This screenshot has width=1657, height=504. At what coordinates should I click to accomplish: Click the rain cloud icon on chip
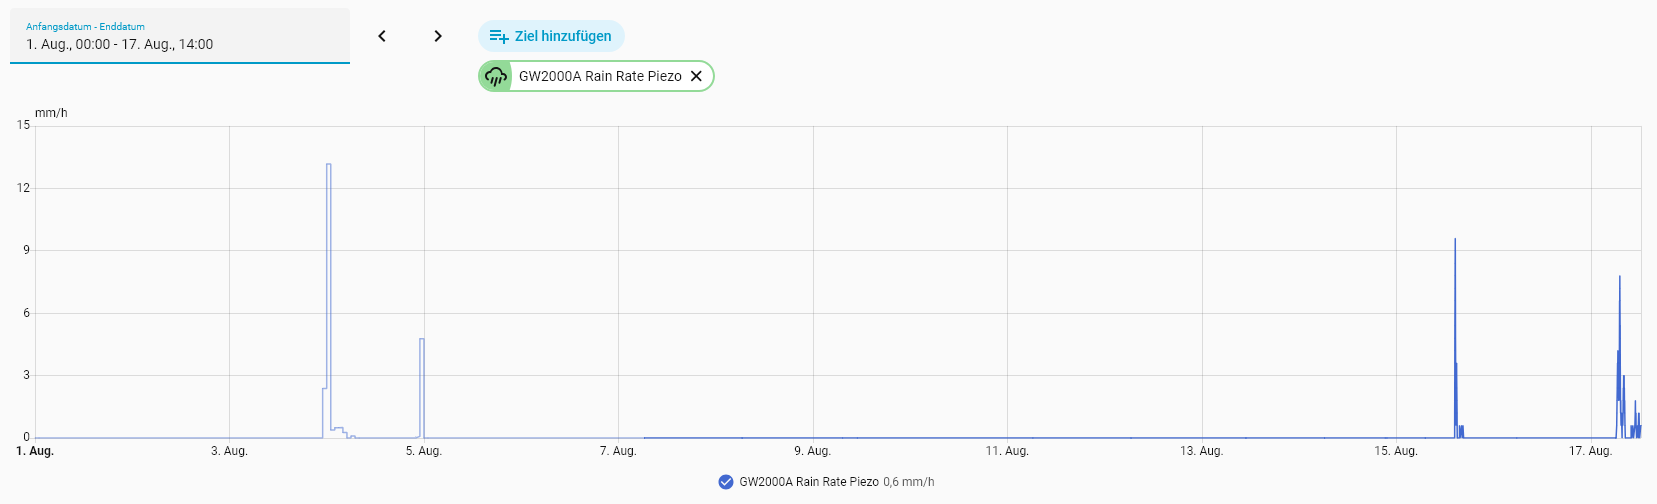495,76
